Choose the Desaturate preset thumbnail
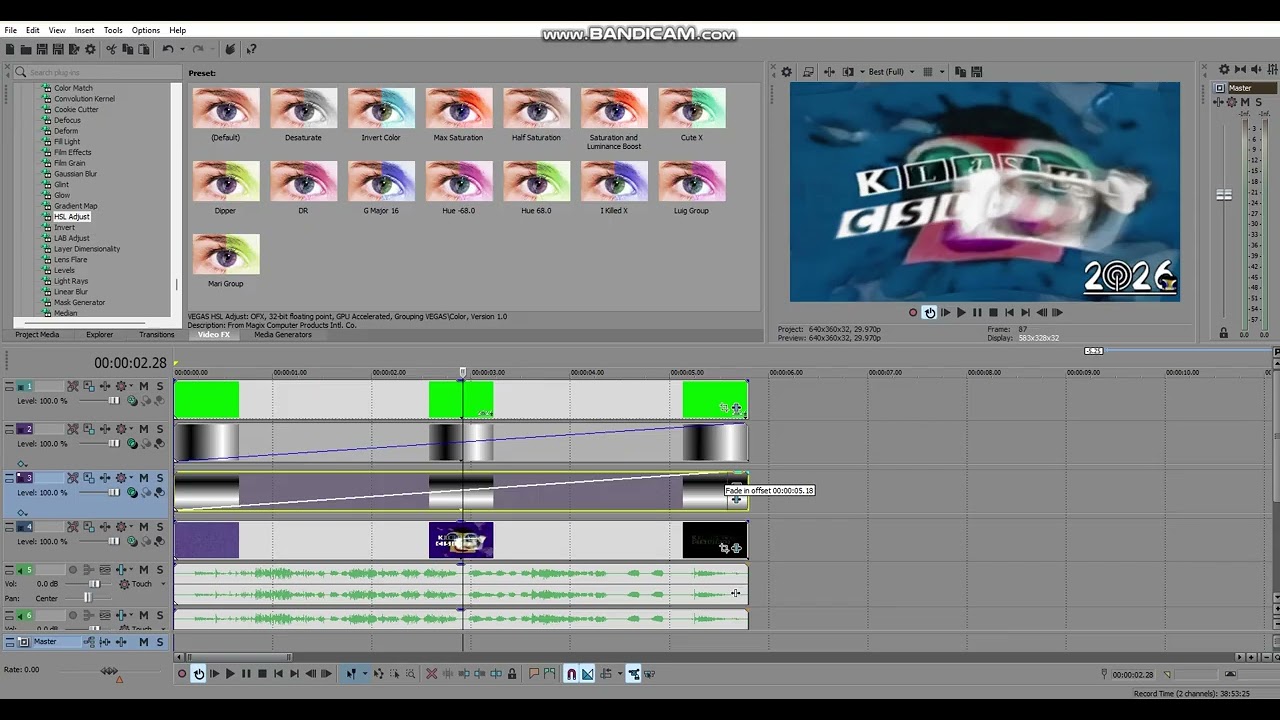 coord(303,108)
